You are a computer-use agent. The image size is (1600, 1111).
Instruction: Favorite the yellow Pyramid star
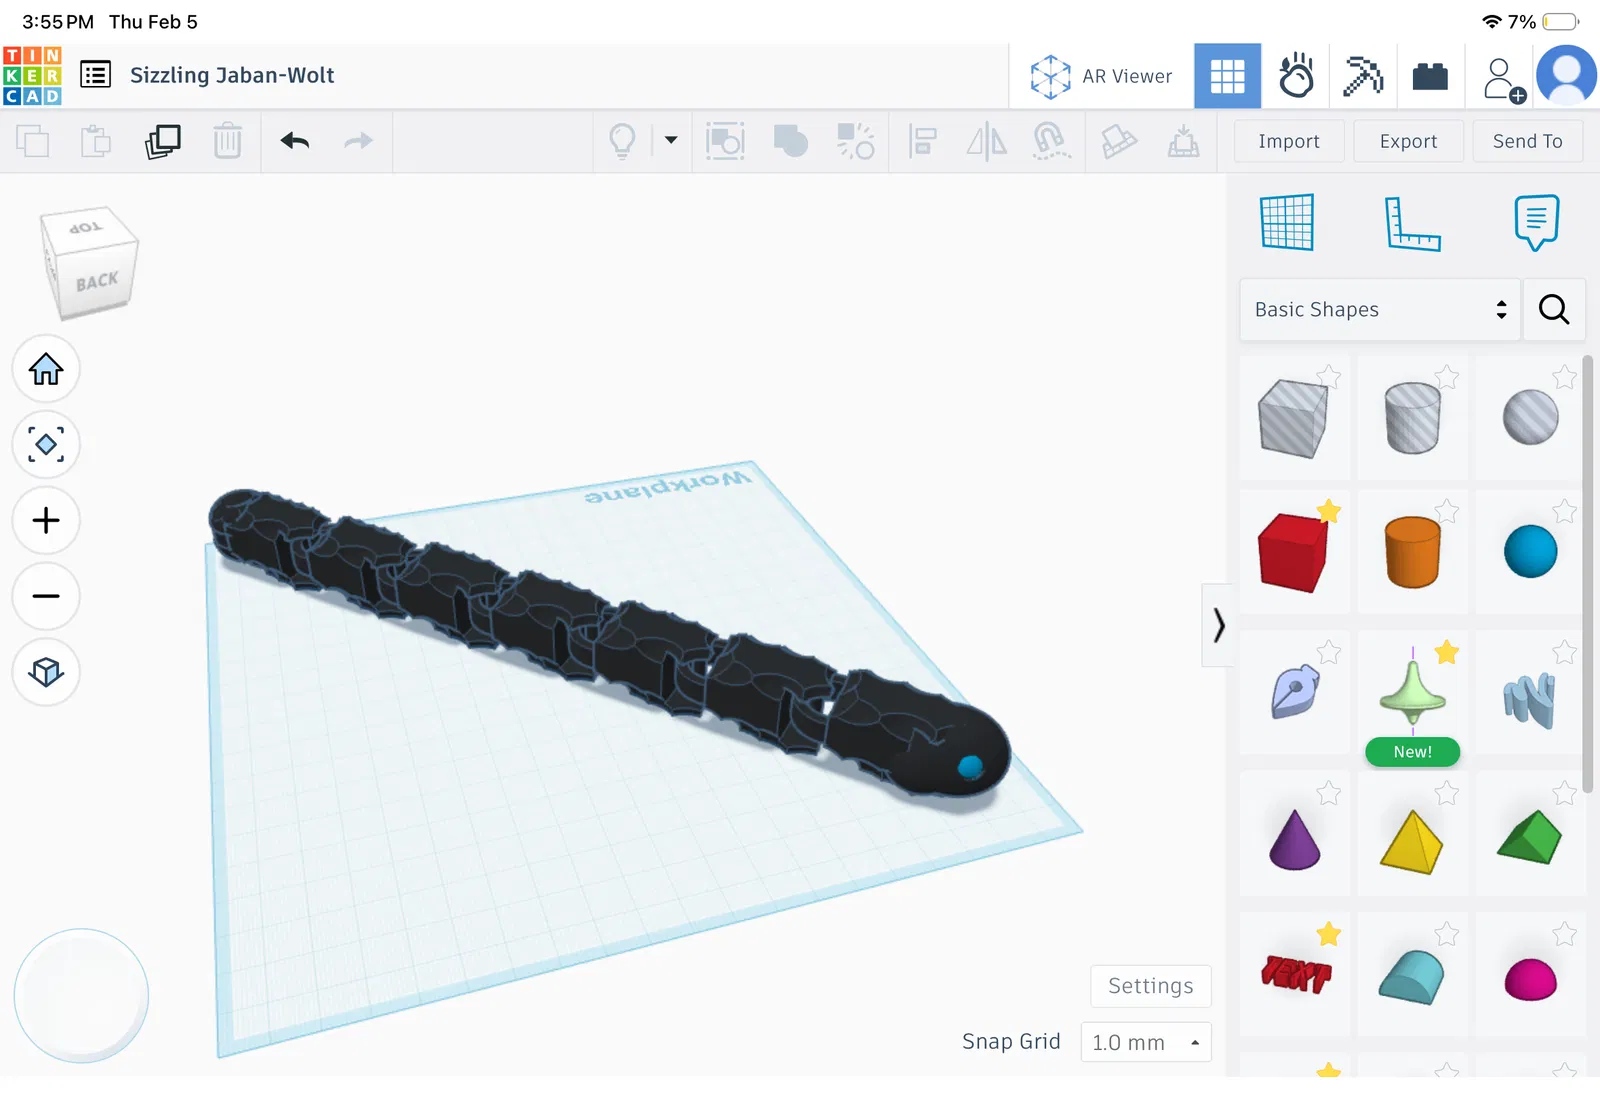point(1447,794)
